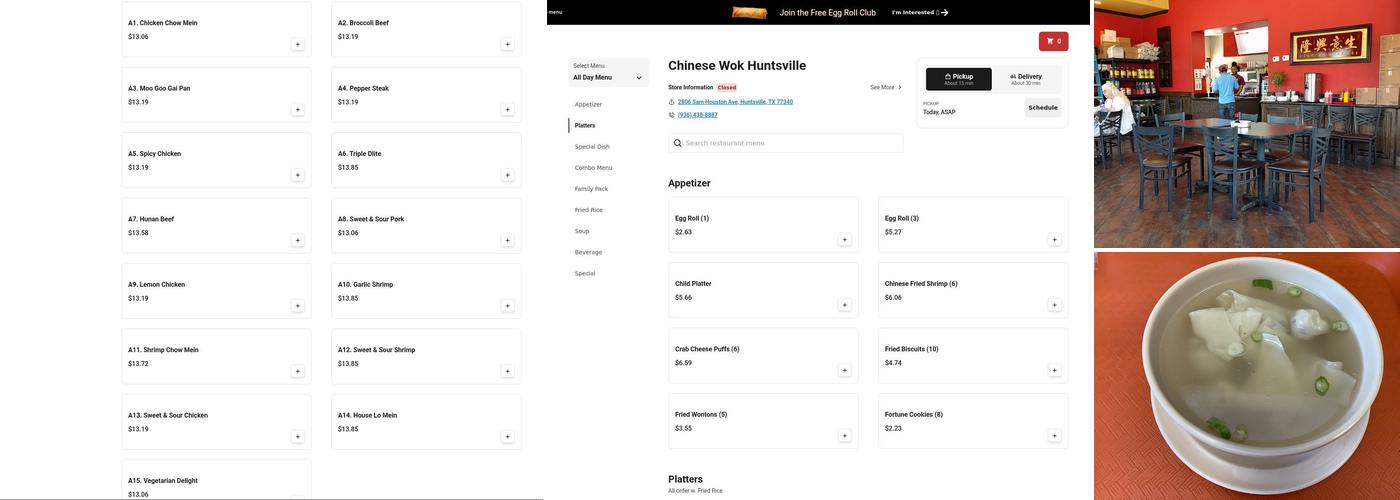Add Egg Roll (1) using plus icon
1400x500 pixels.
click(844, 240)
